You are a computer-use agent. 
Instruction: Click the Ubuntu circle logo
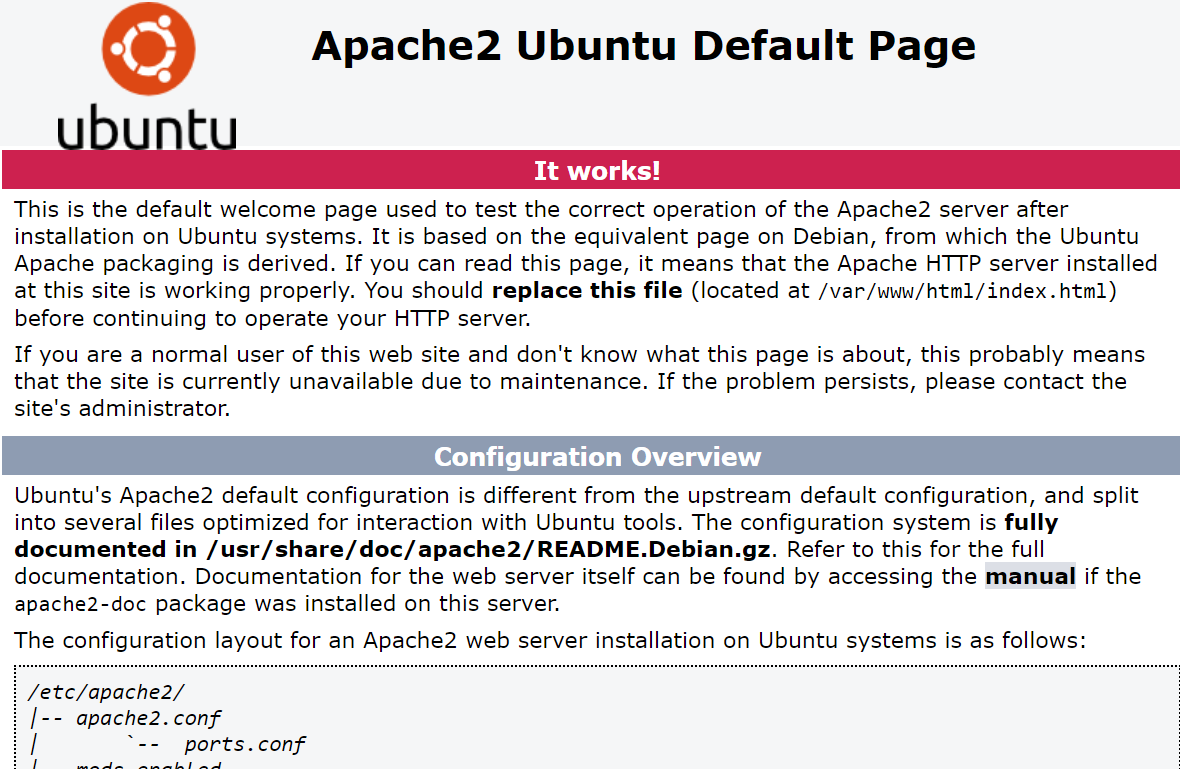149,48
